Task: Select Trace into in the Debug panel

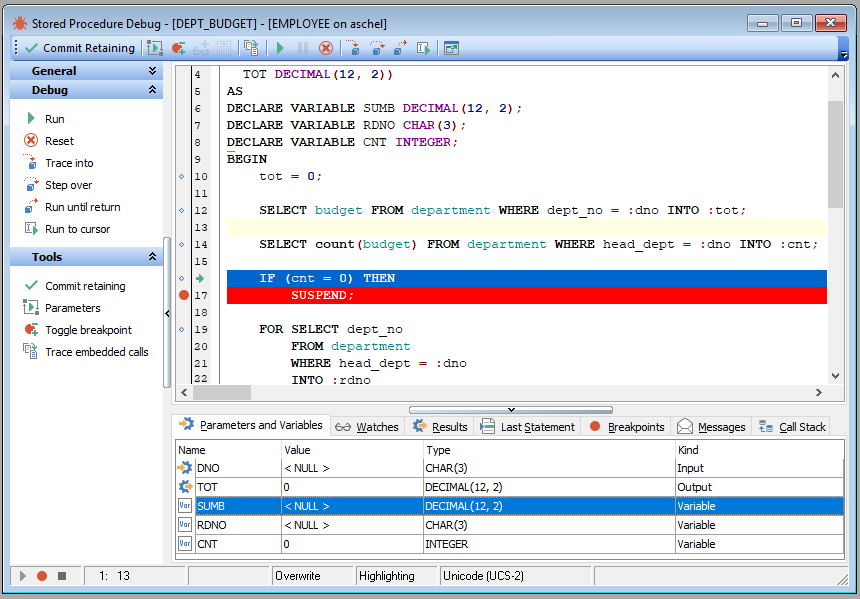Action: pyautogui.click(x=60, y=163)
